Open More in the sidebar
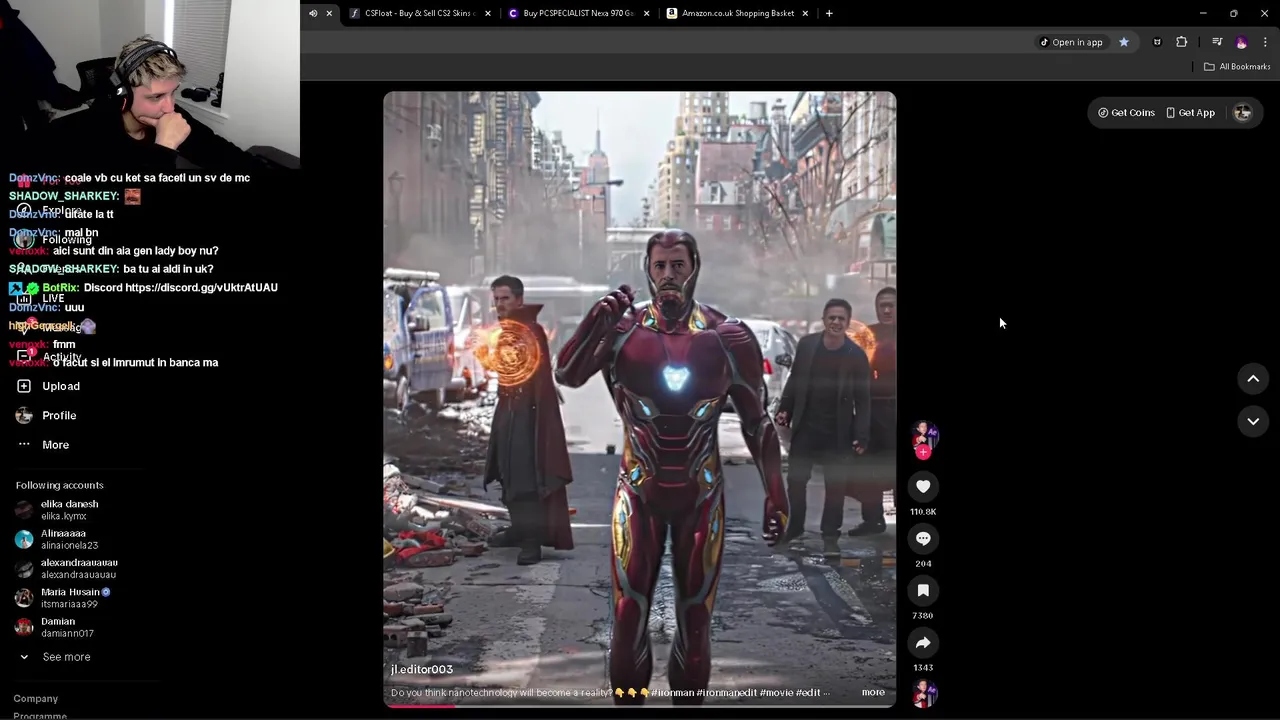Screen dimensions: 1280x720 tap(55, 445)
